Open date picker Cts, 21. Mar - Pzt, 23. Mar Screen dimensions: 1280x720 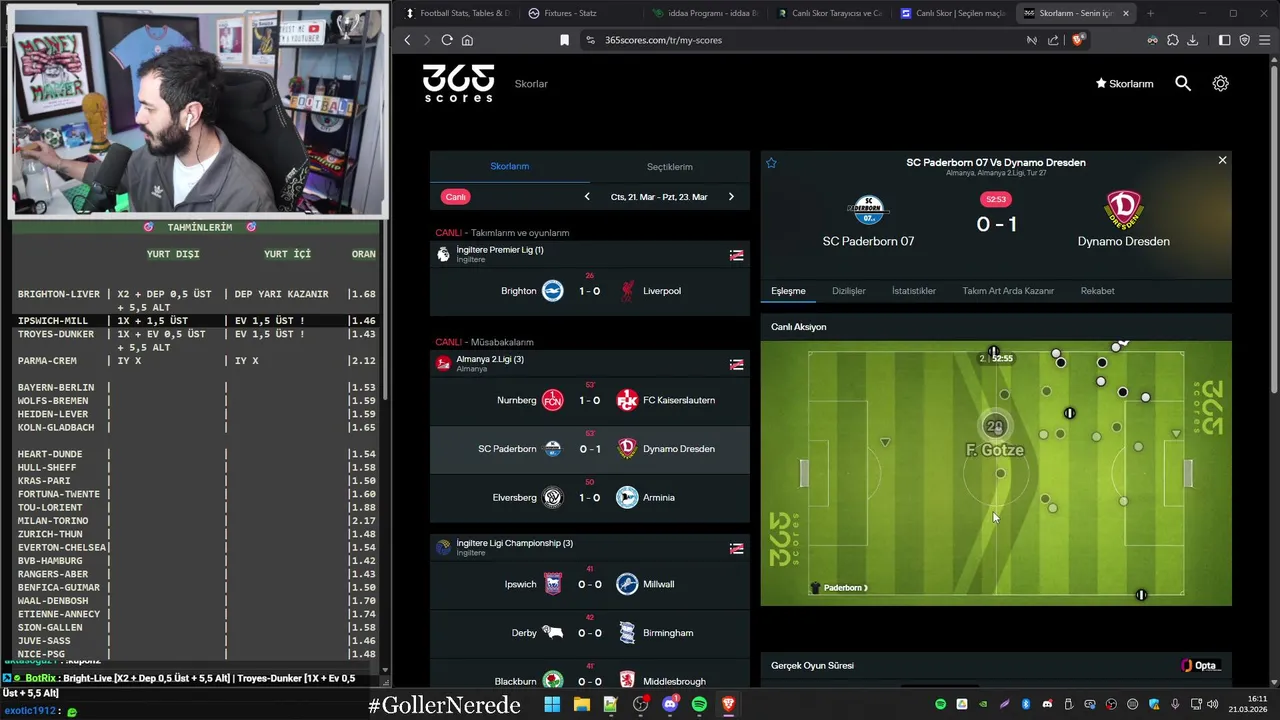coord(659,197)
